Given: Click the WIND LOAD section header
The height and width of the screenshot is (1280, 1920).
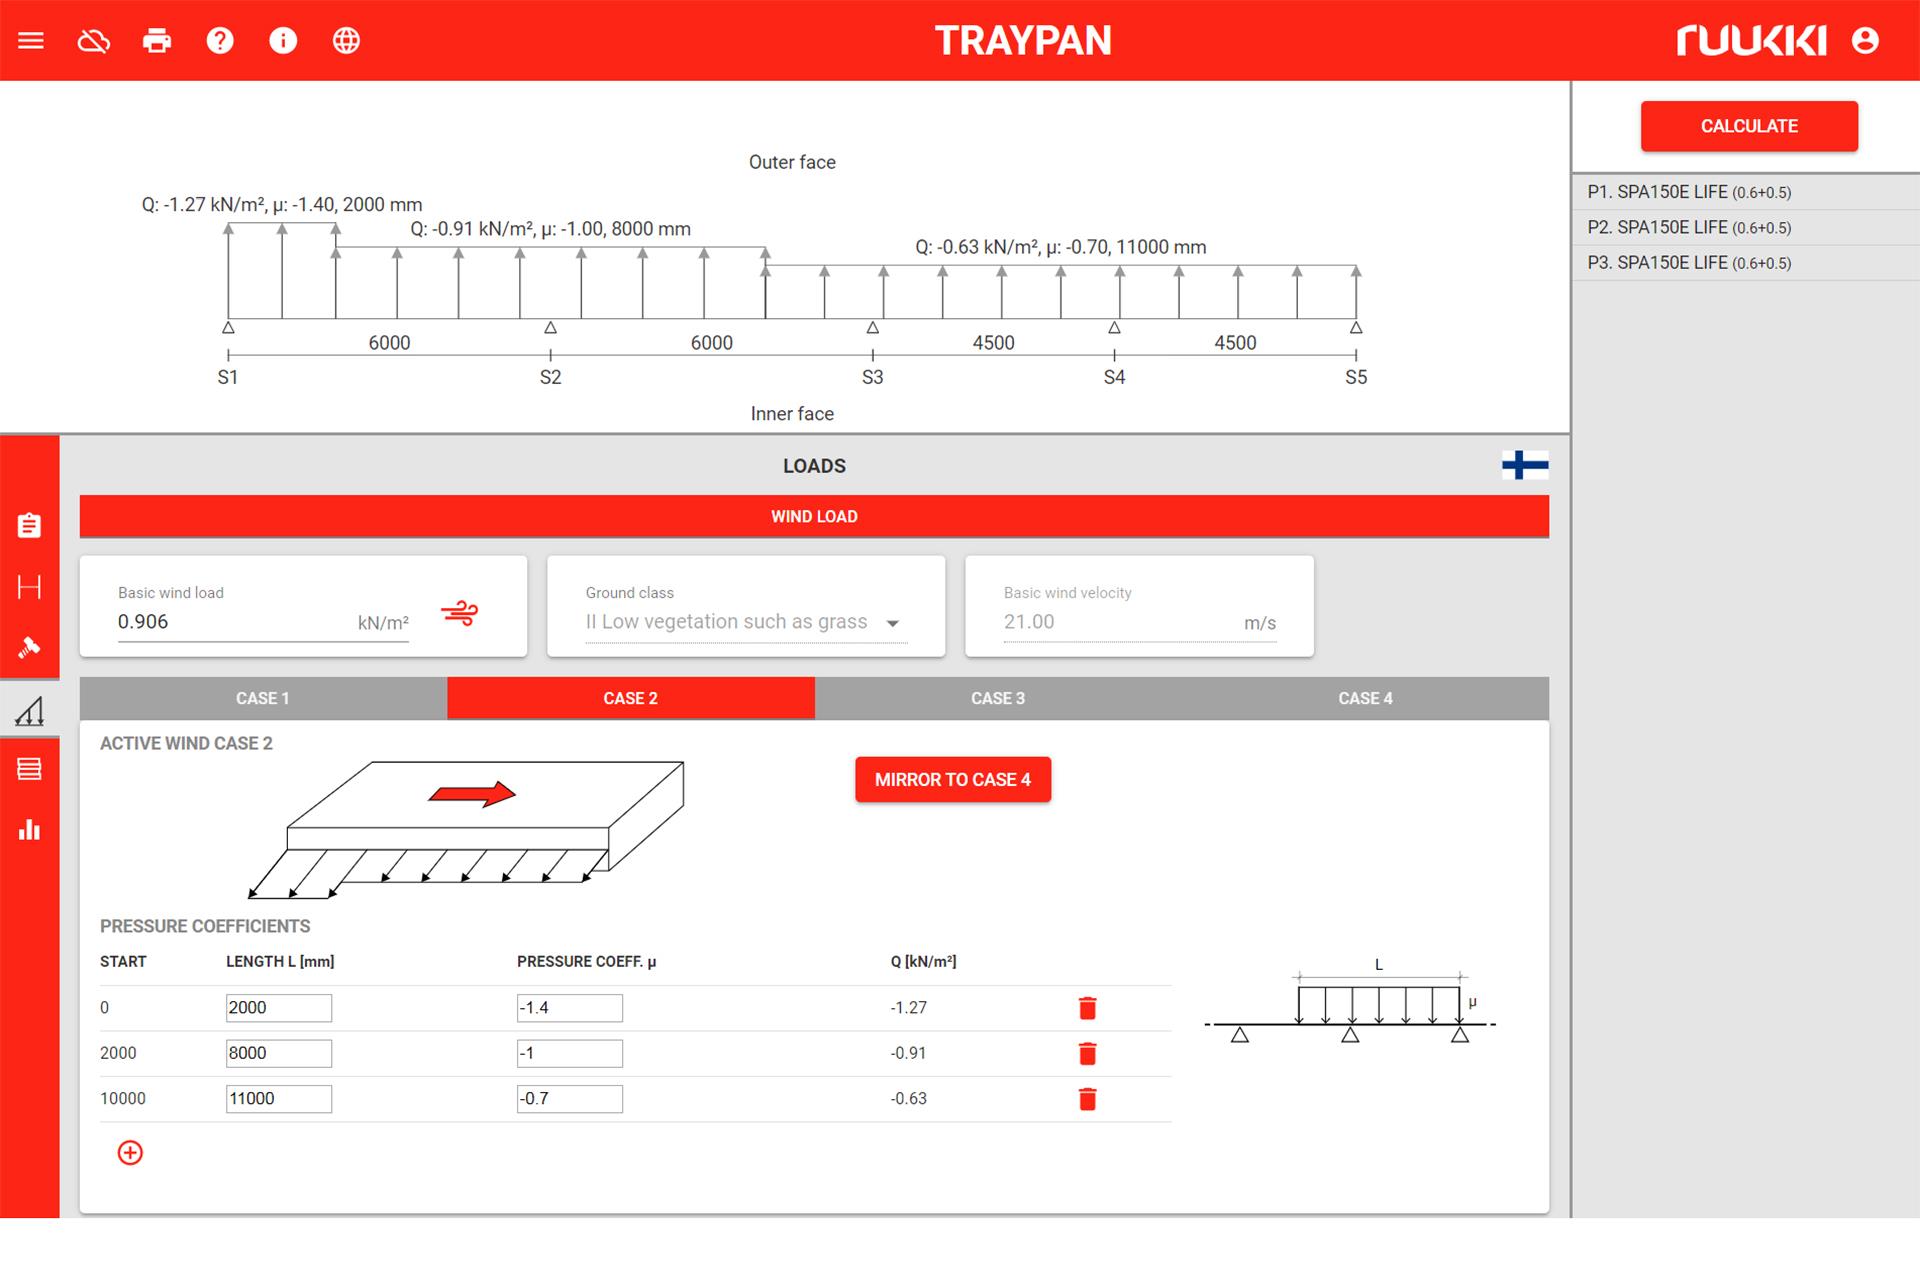Looking at the screenshot, I should pos(814,516).
